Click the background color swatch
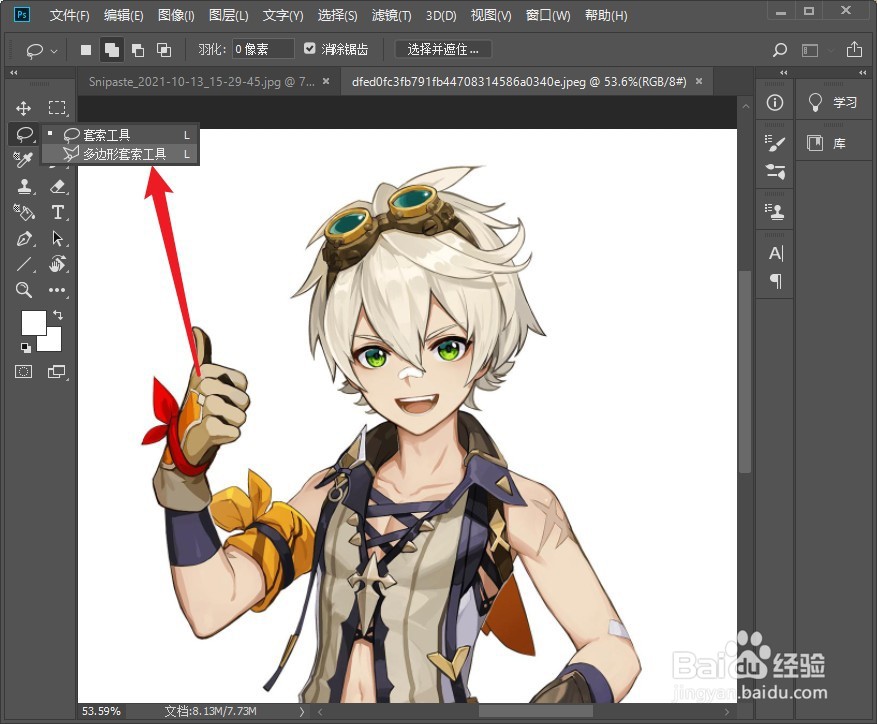This screenshot has width=877, height=724. (x=53, y=342)
